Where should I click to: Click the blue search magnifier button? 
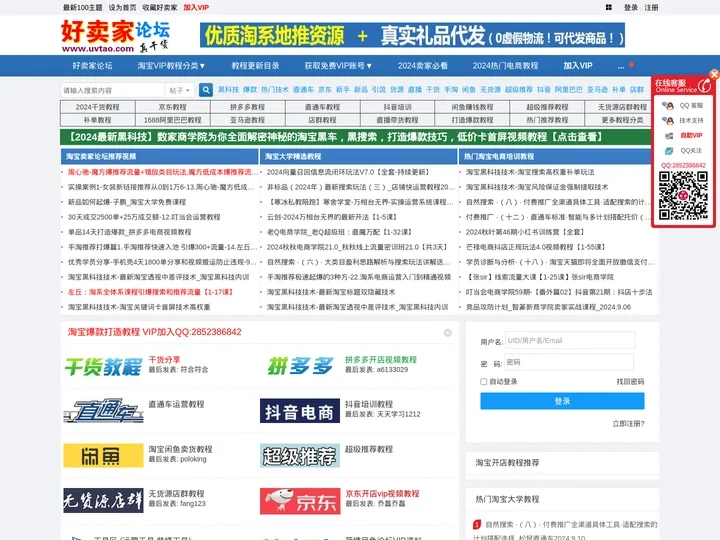(x=206, y=90)
